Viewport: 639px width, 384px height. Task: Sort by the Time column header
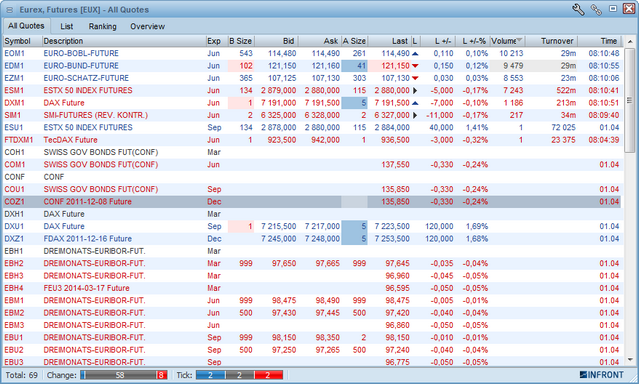tap(599, 41)
